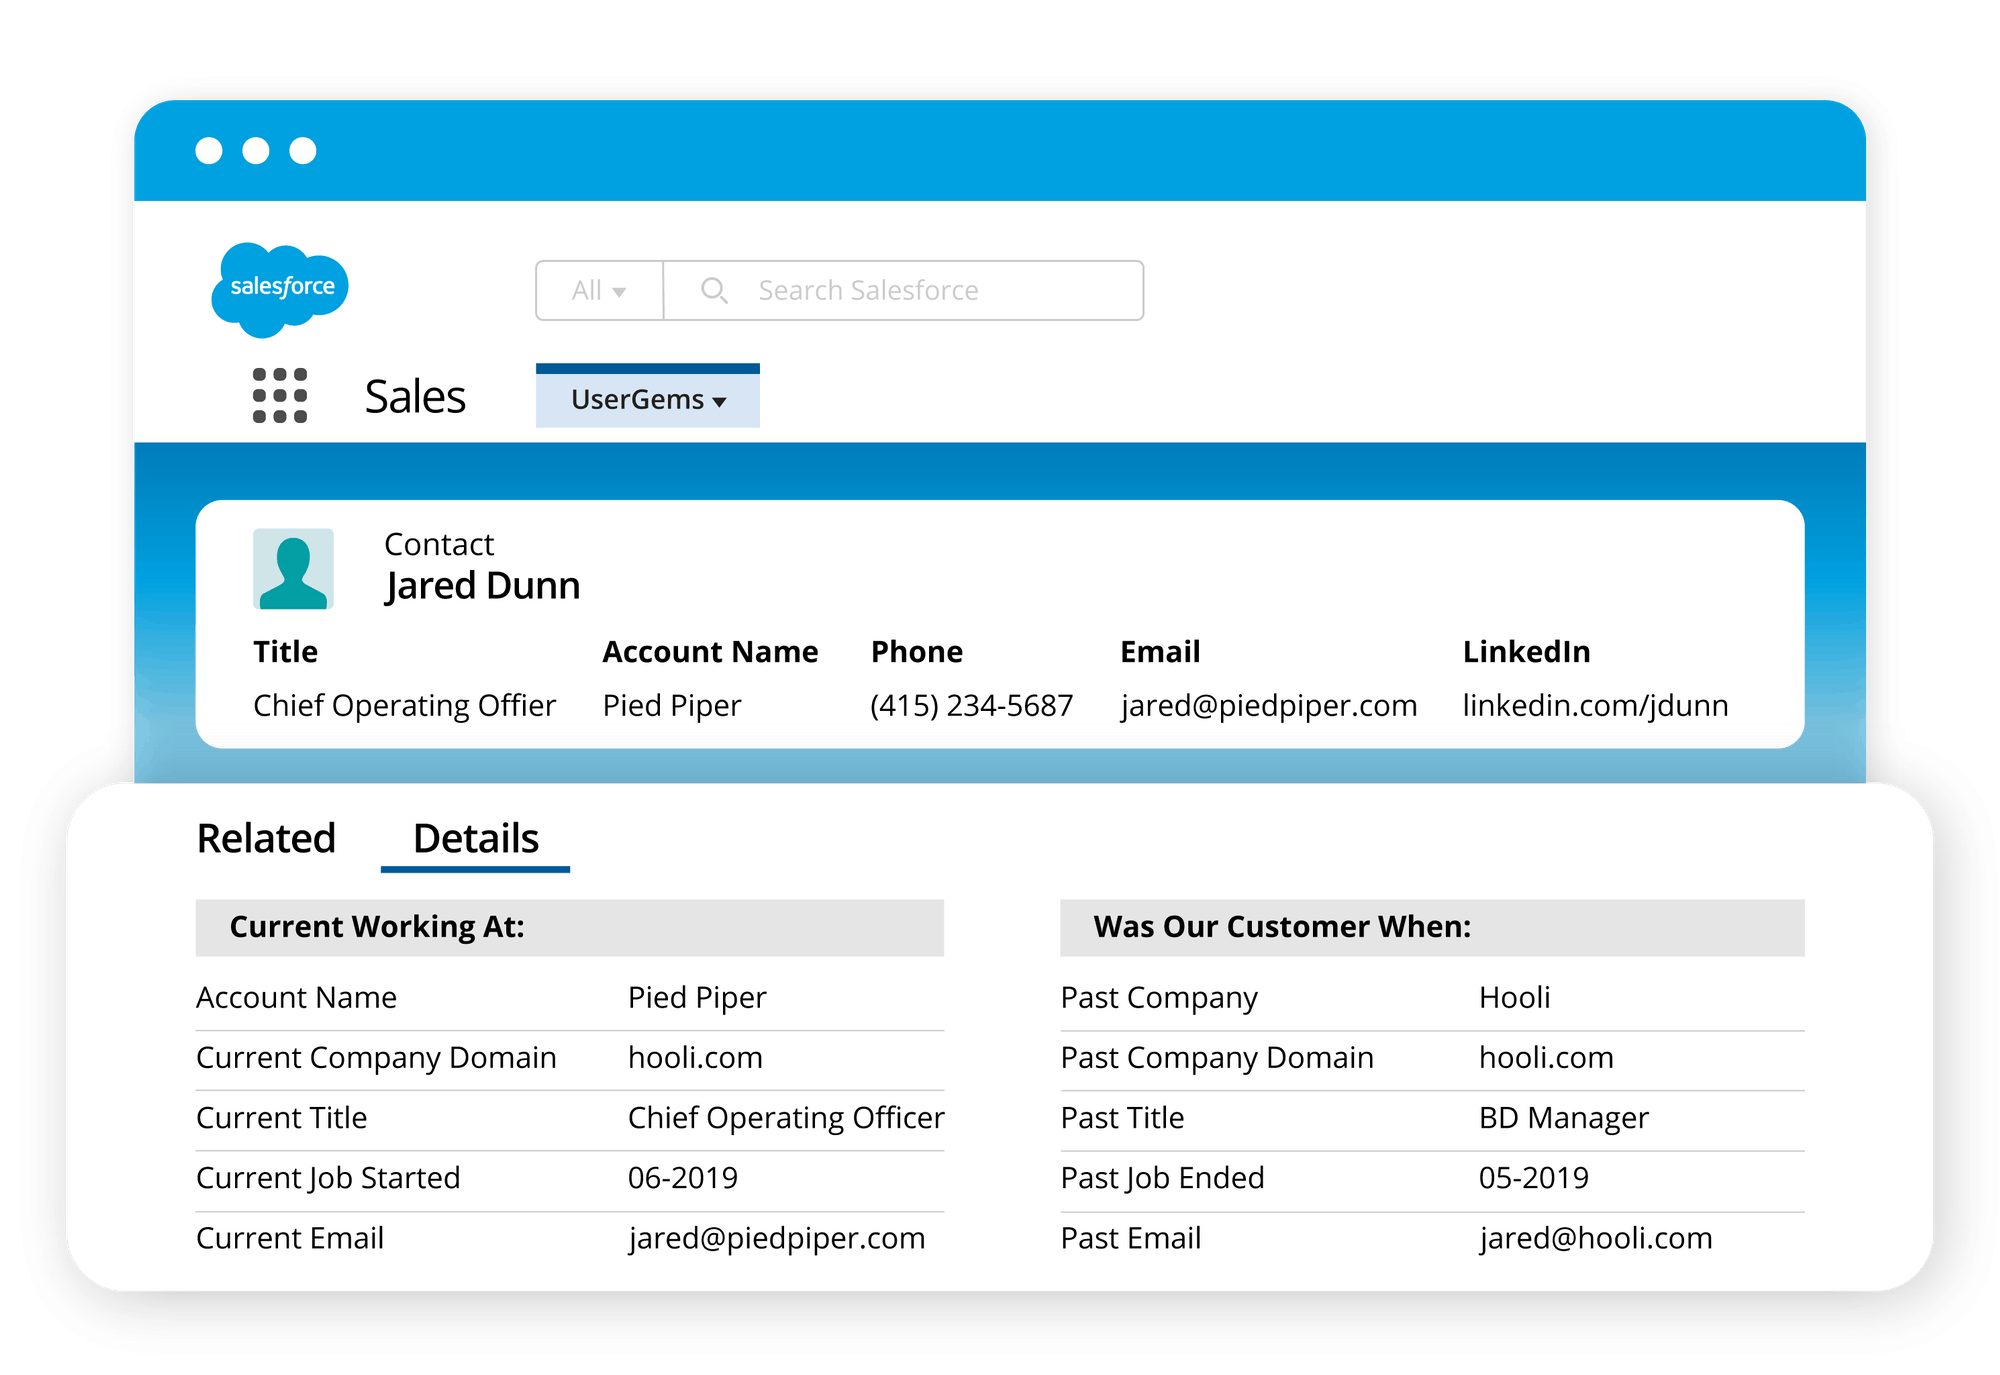Click the Pied Piper account name
This screenshot has width=2000, height=1375.
point(671,705)
